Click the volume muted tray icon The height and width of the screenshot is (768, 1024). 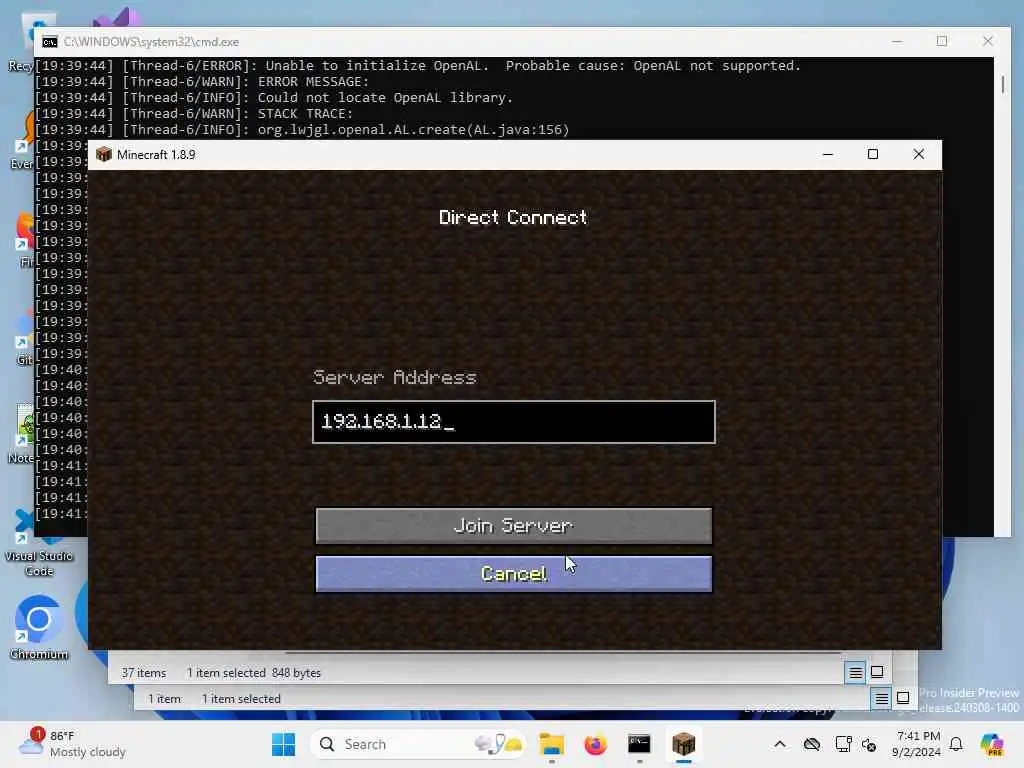(869, 744)
